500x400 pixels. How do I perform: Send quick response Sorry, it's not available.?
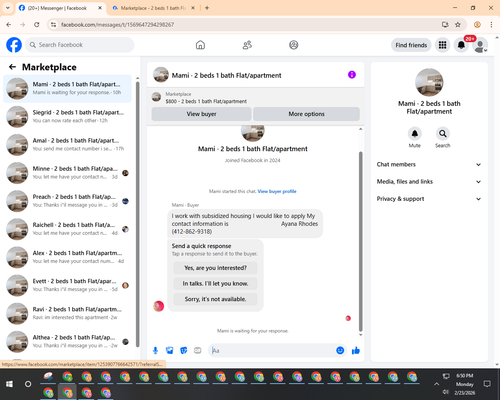215,299
